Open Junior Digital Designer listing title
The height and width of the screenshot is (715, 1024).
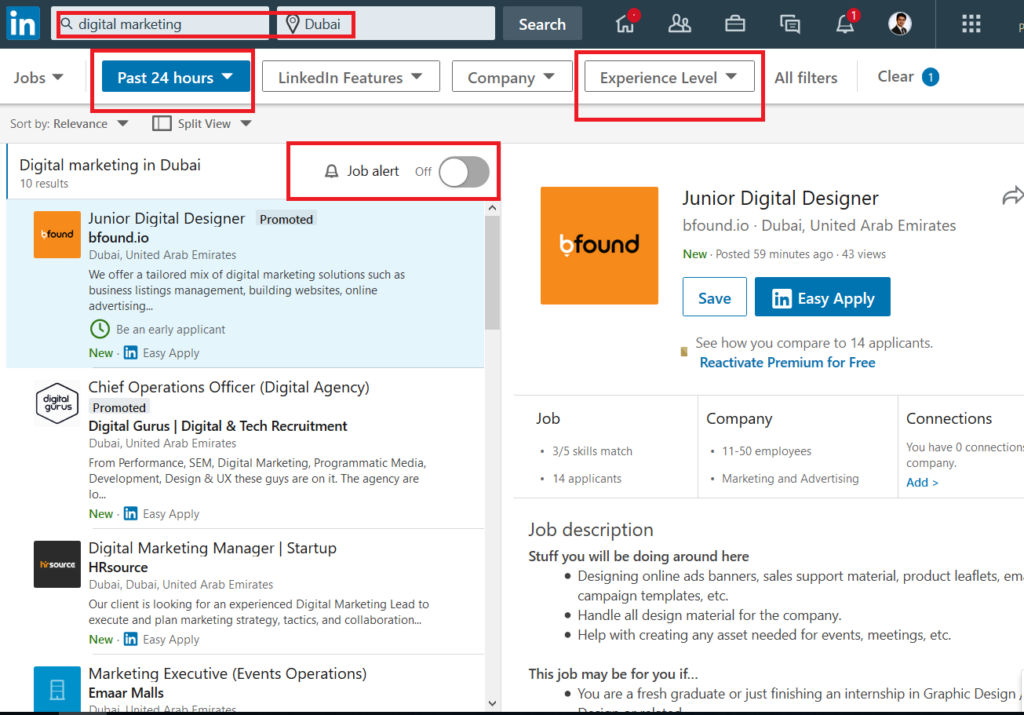[167, 218]
